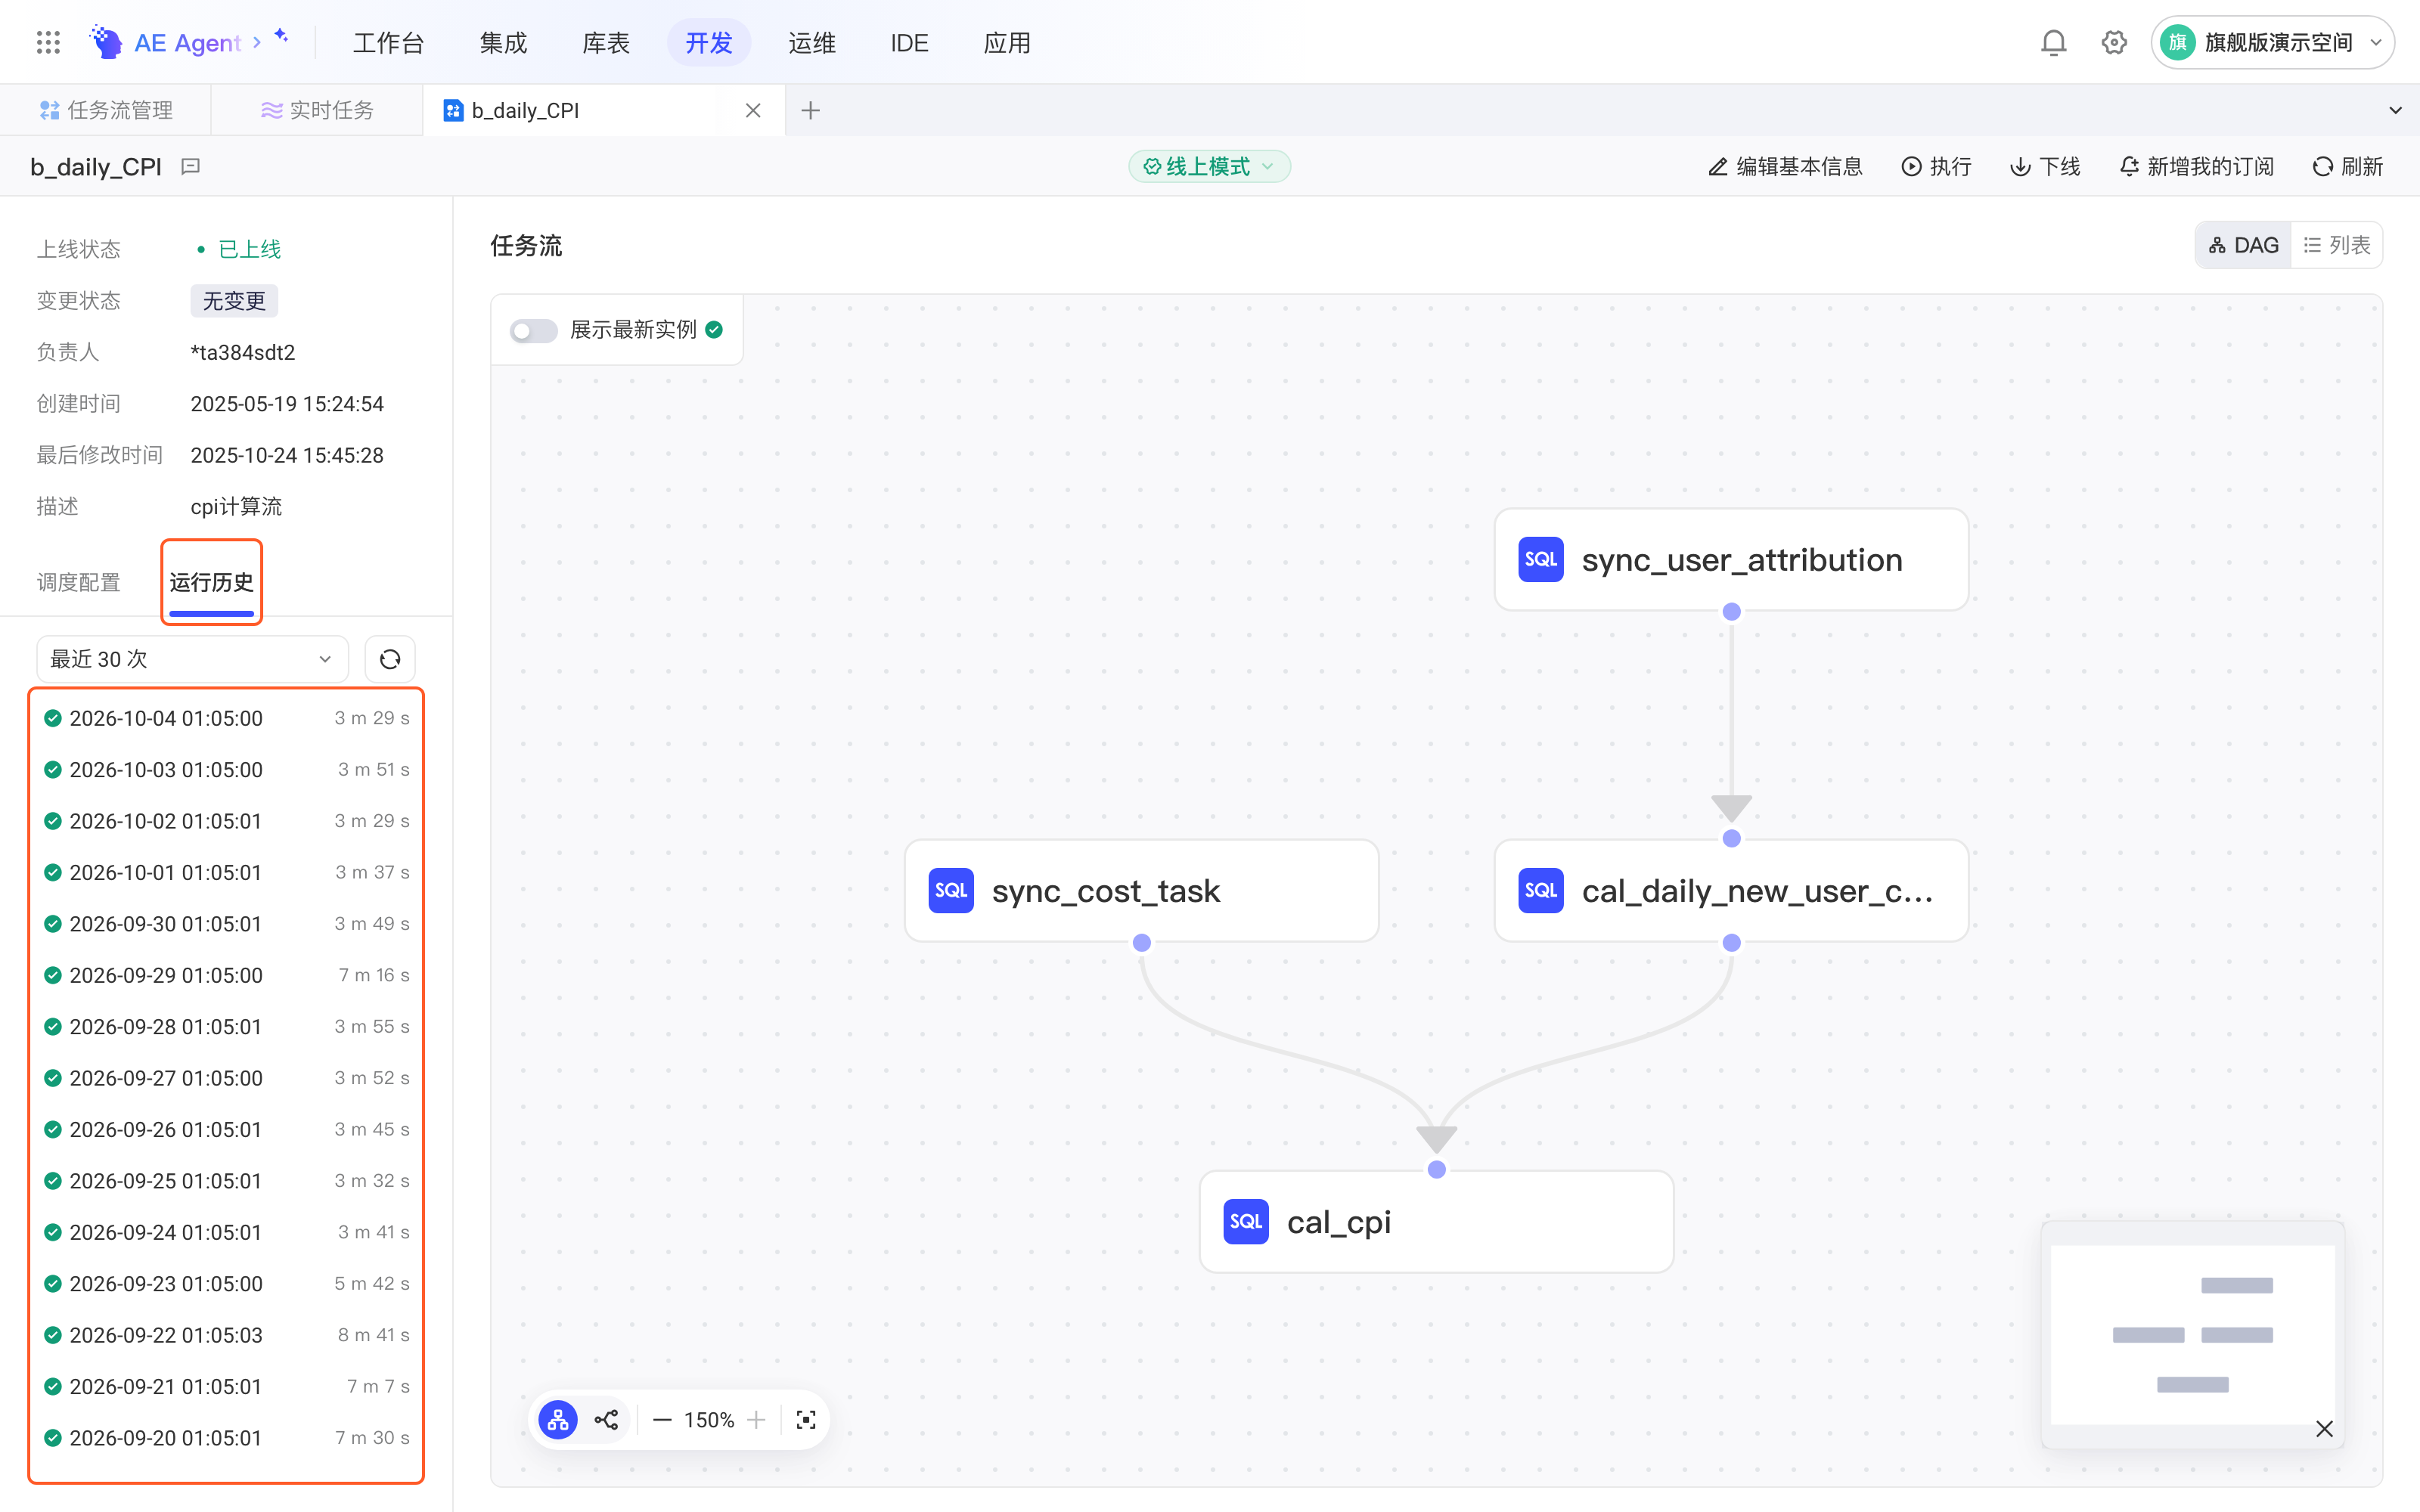Screen dimensions: 2420x1512
Task: Zoom in the DAG canvas
Action: click(x=756, y=1420)
